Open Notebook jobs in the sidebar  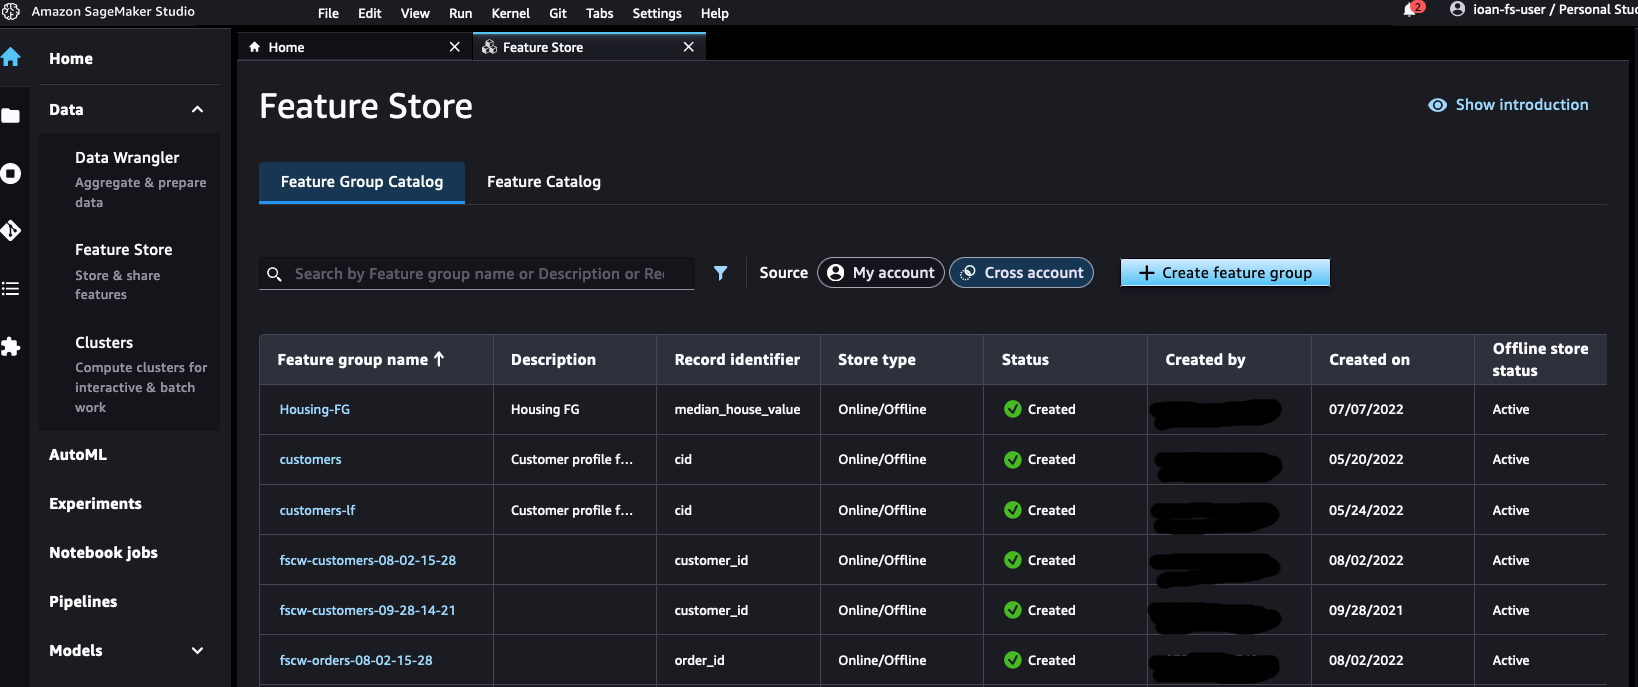pyautogui.click(x=103, y=553)
